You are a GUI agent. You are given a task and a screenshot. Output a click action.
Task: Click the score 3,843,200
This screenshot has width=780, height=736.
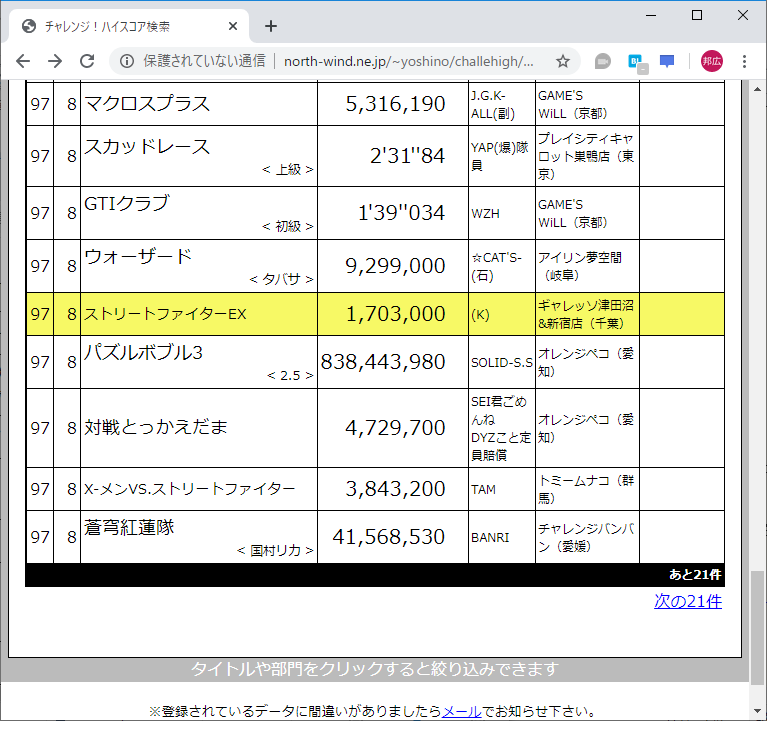(395, 489)
